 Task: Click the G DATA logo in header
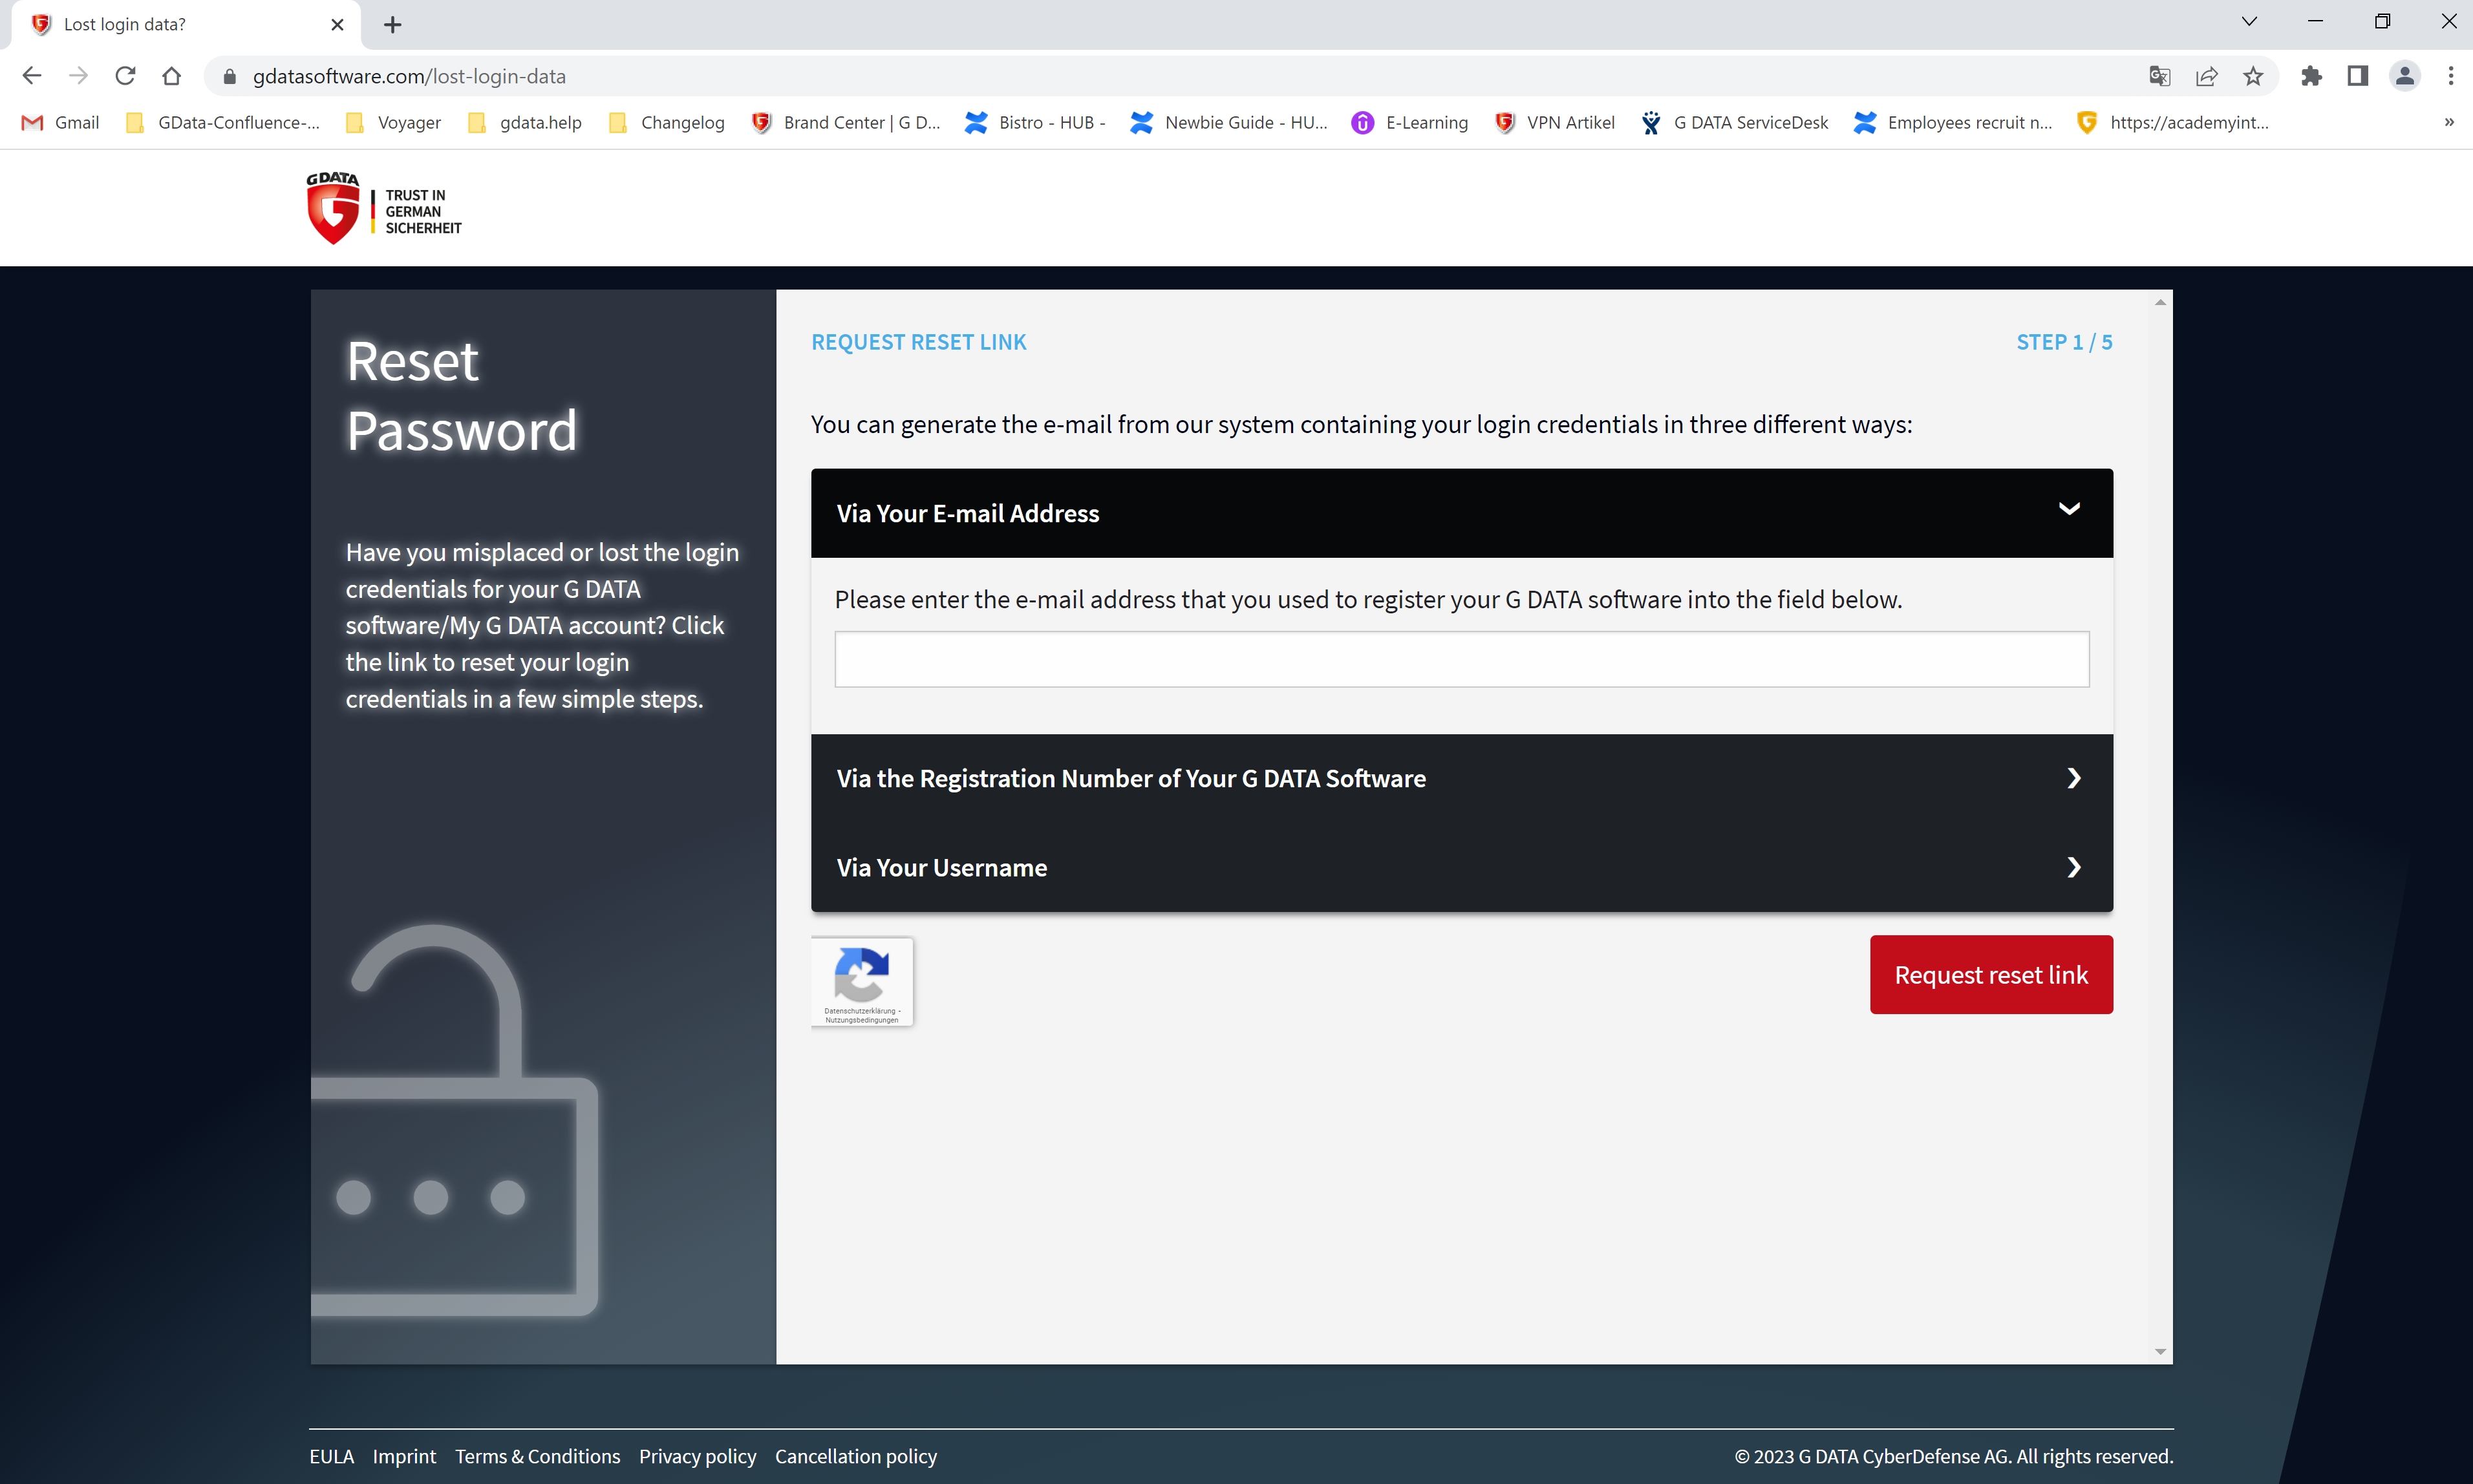384,208
